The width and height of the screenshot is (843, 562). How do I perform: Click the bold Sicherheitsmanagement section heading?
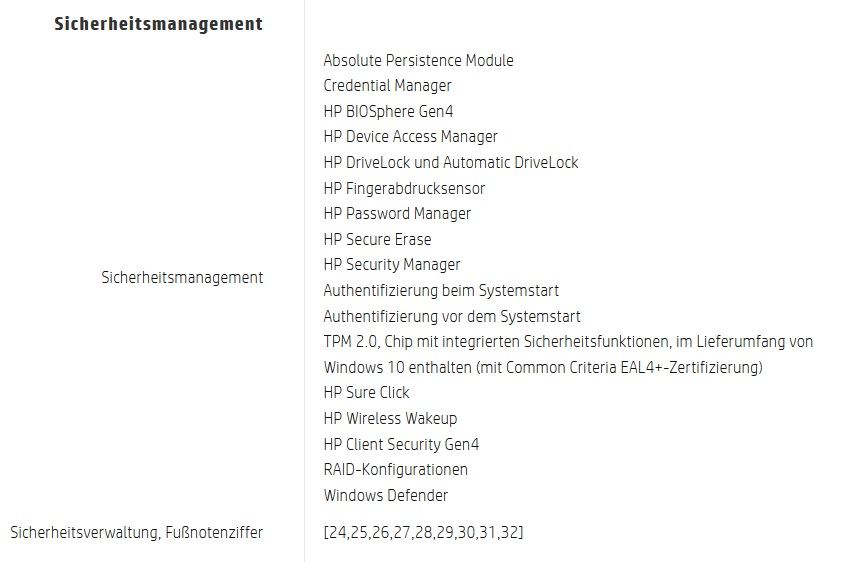(x=158, y=23)
